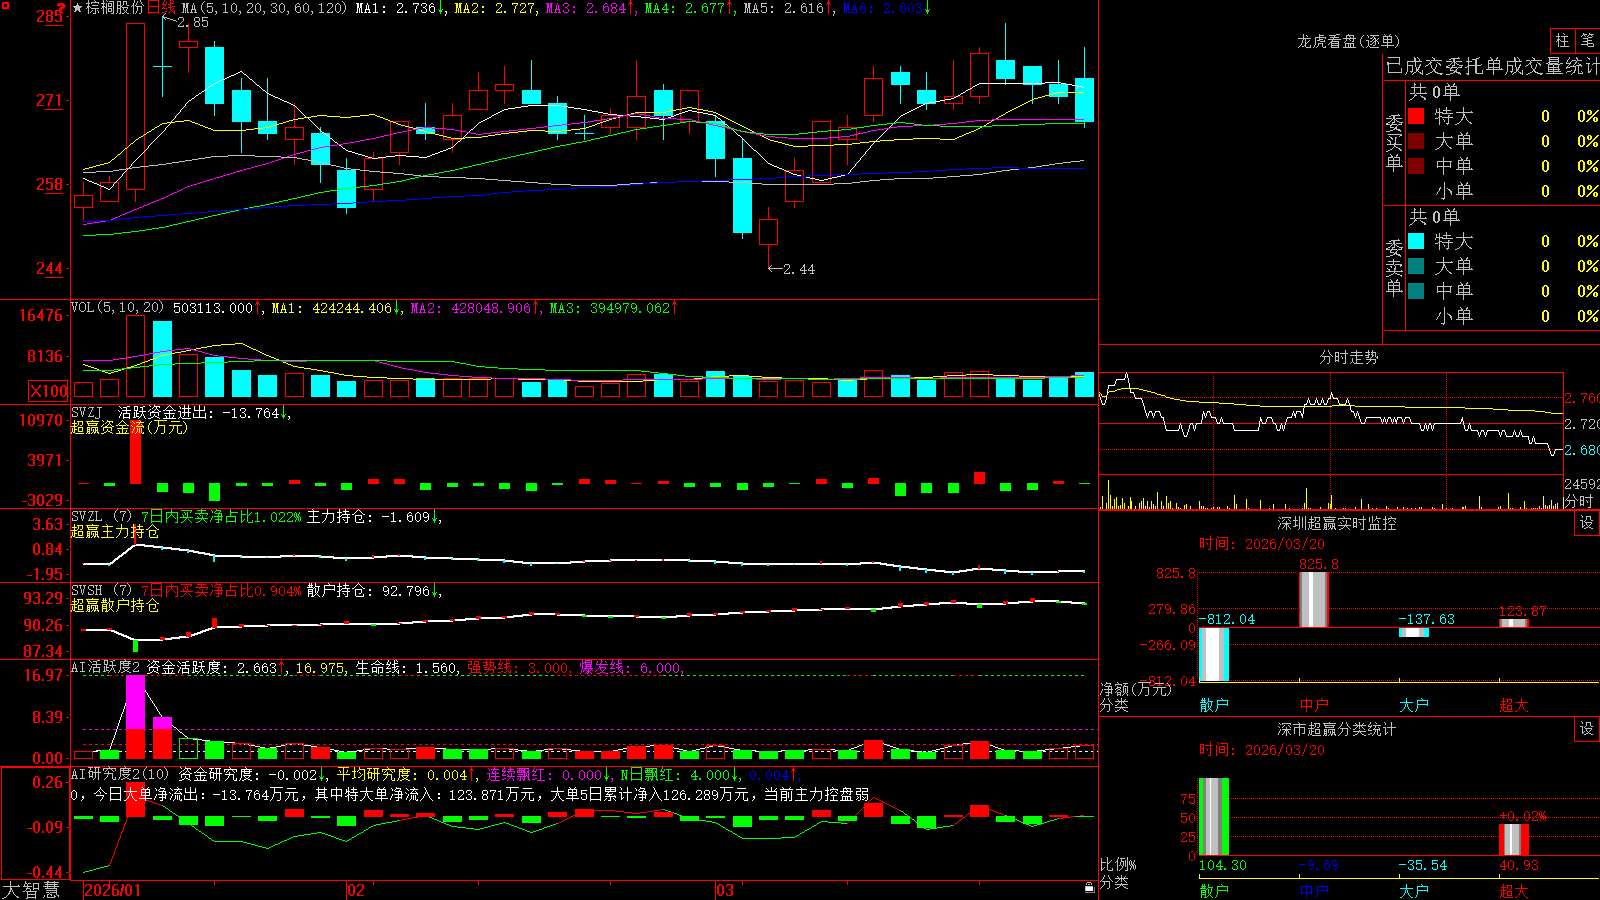
Task: Click the 超赢散户持仓 label
Action: tap(115, 605)
